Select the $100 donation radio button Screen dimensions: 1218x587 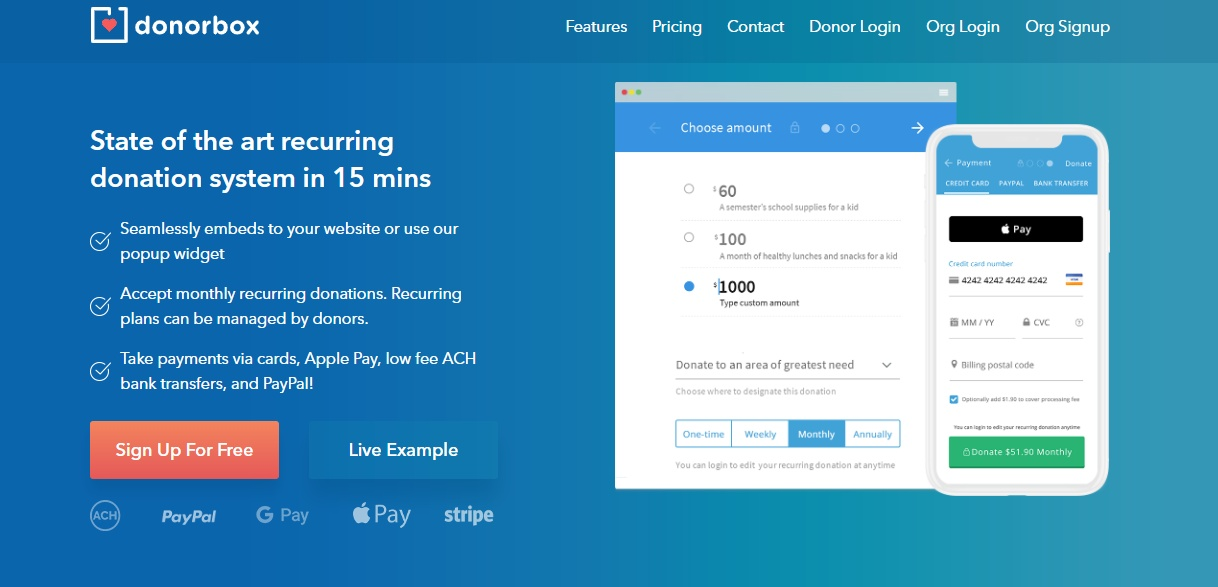(x=689, y=237)
